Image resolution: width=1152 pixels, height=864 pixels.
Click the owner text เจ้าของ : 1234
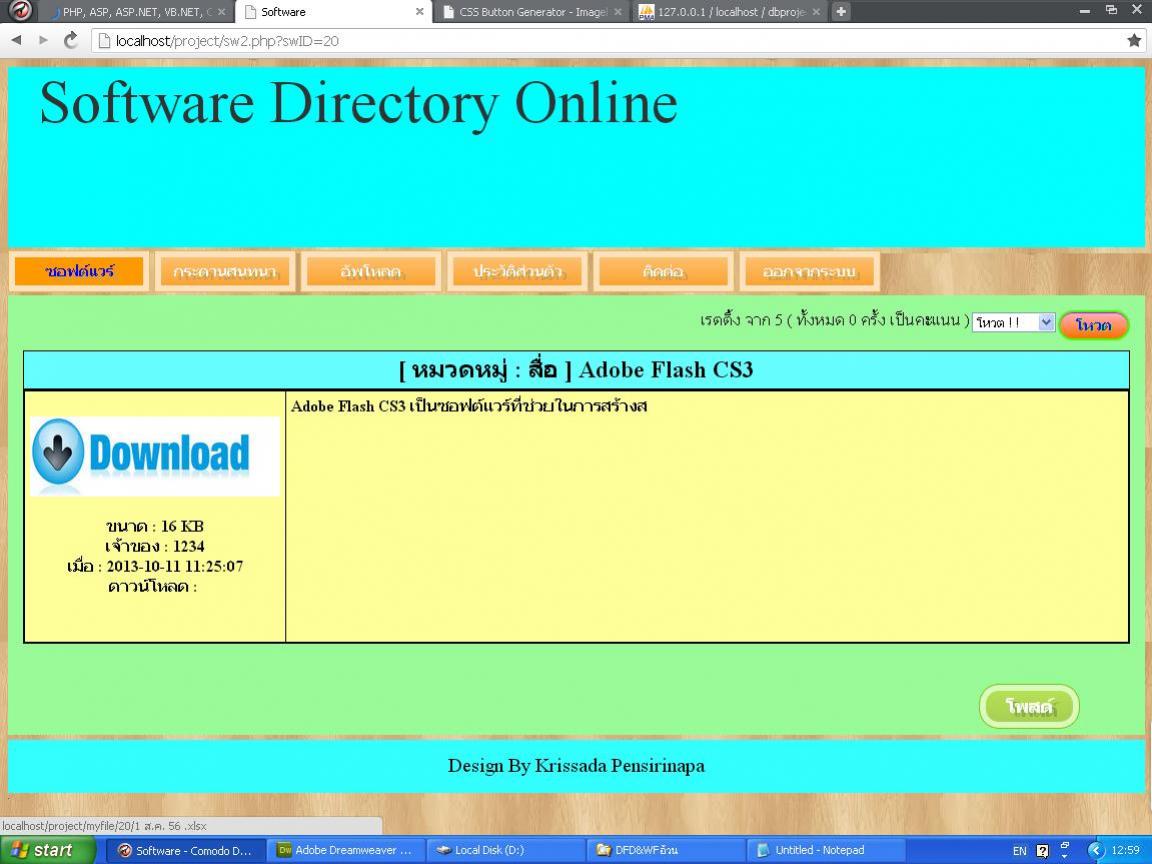coord(154,547)
